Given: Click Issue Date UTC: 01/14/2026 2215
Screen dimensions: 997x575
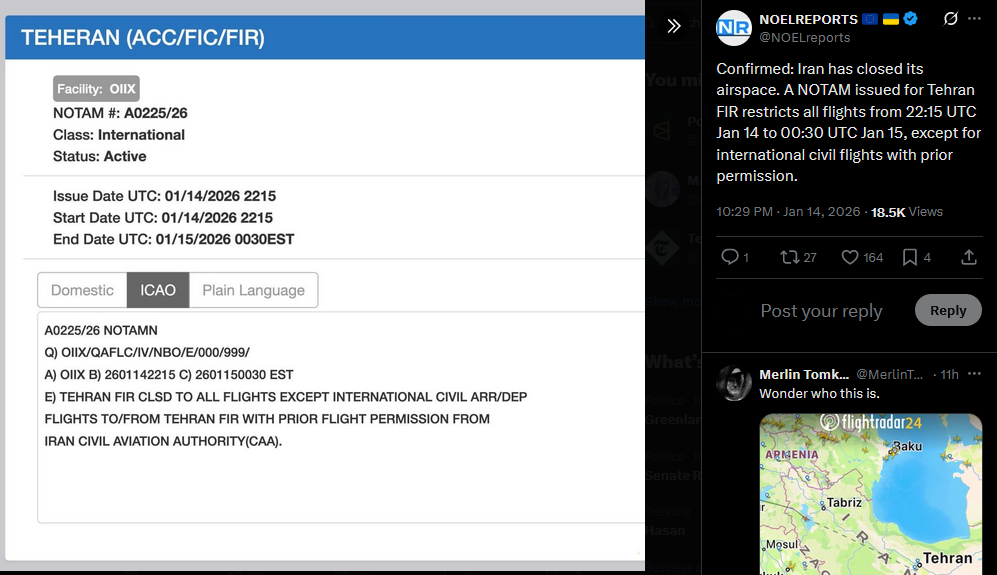Looking at the screenshot, I should point(164,196).
